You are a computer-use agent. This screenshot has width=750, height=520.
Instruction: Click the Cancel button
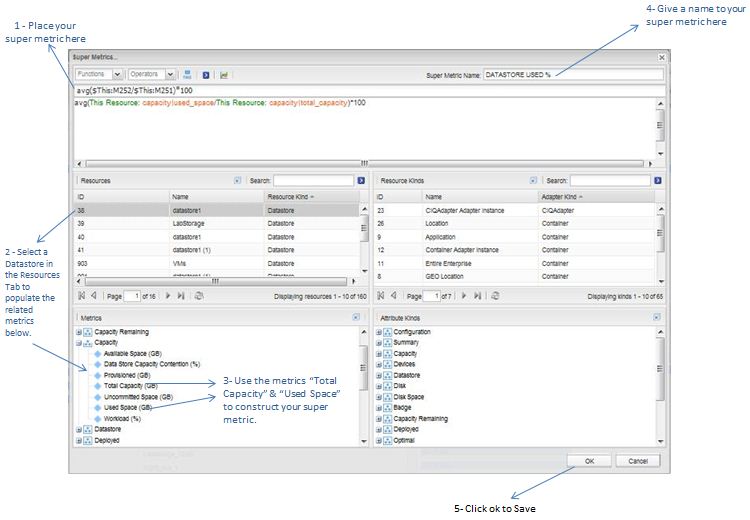click(x=637, y=461)
